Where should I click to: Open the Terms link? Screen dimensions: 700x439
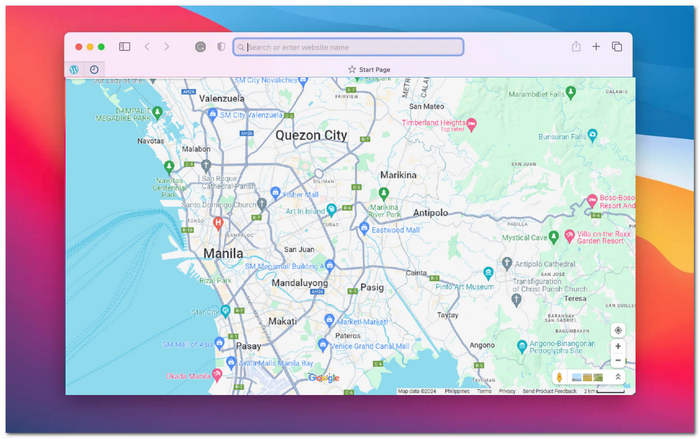click(484, 391)
